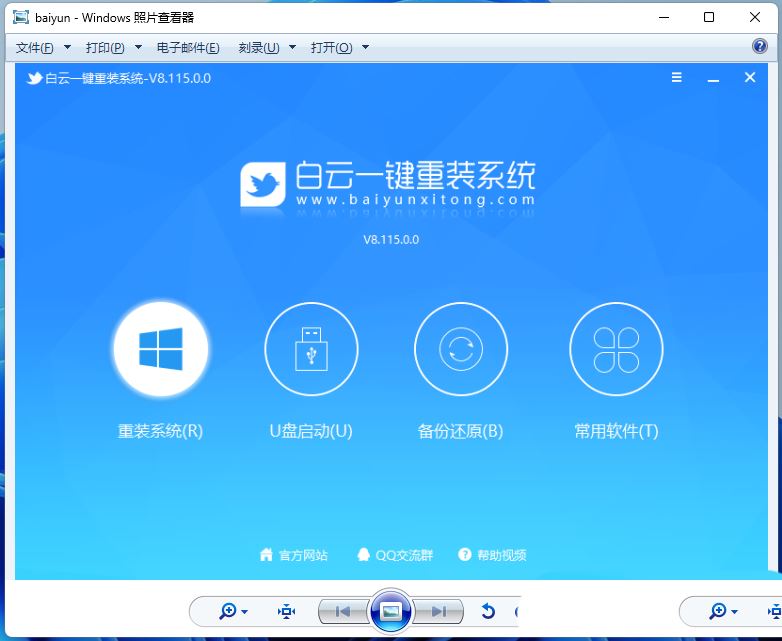Click the white bird Baiyun logo
The height and width of the screenshot is (641, 782).
coord(265,184)
